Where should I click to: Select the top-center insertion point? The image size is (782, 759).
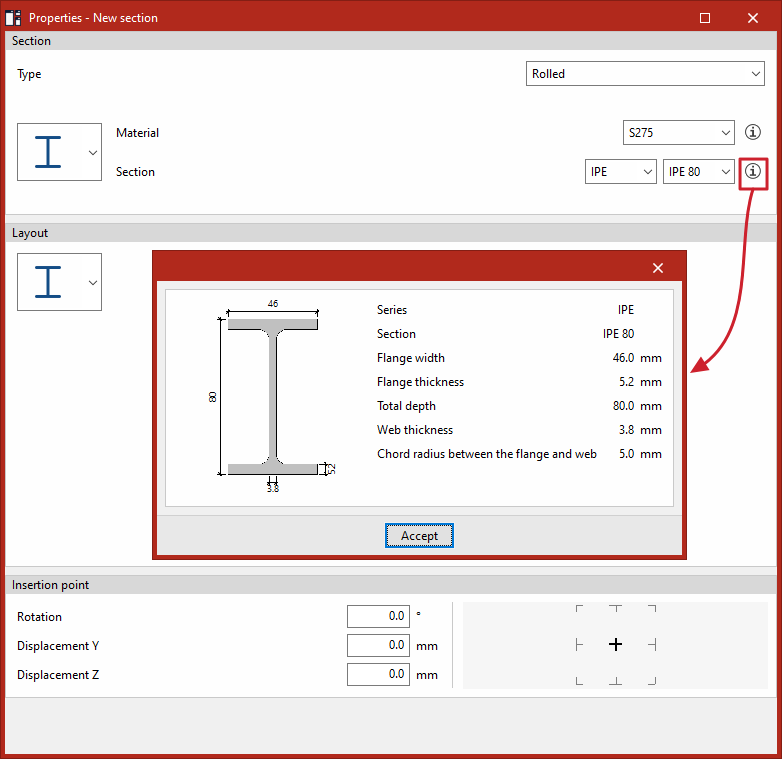pyautogui.click(x=615, y=608)
